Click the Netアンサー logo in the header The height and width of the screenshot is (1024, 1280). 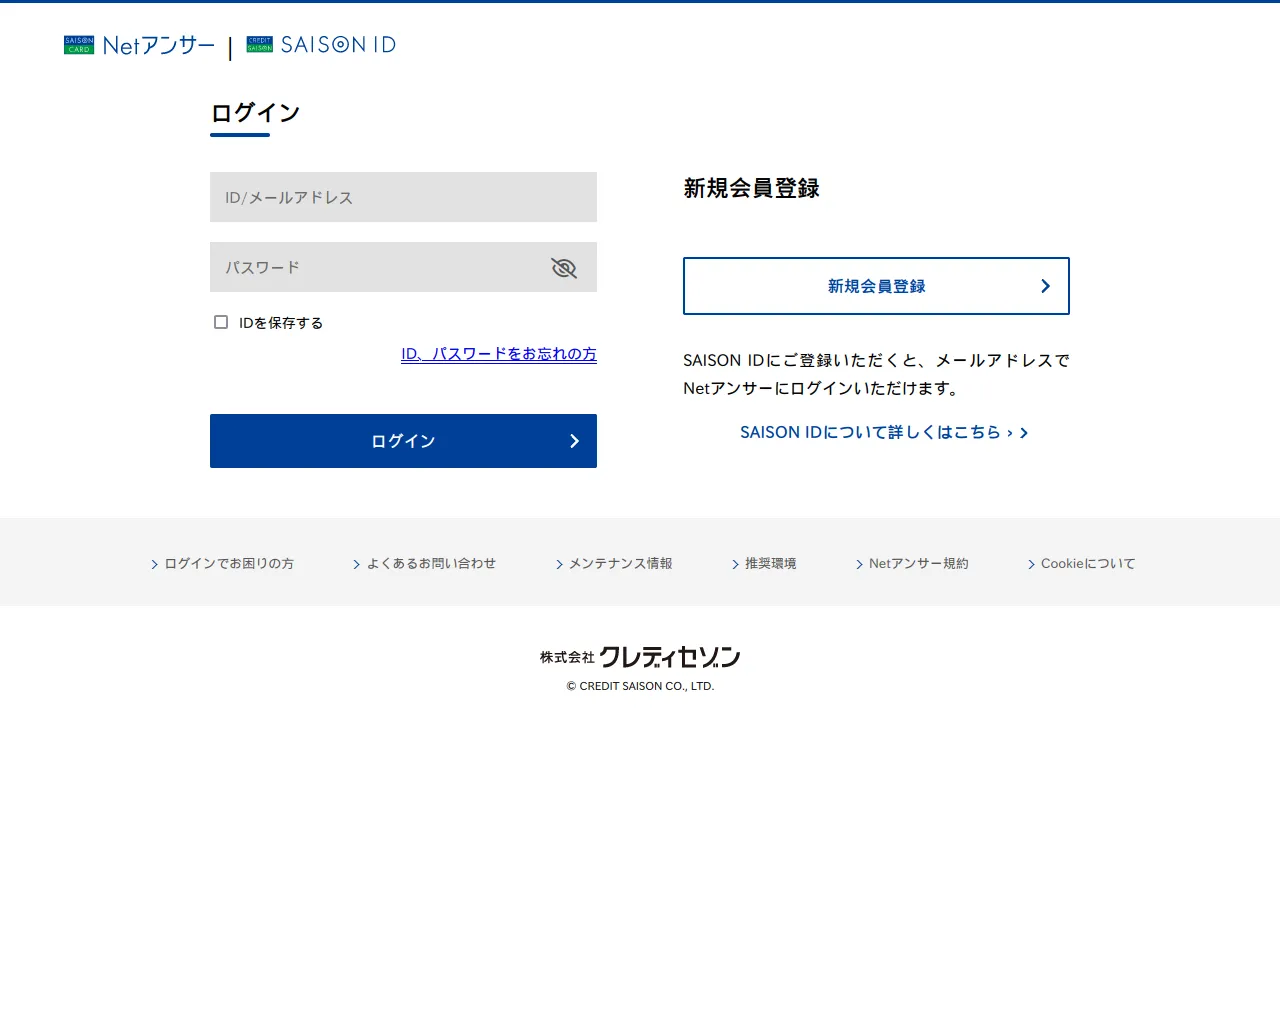139,45
